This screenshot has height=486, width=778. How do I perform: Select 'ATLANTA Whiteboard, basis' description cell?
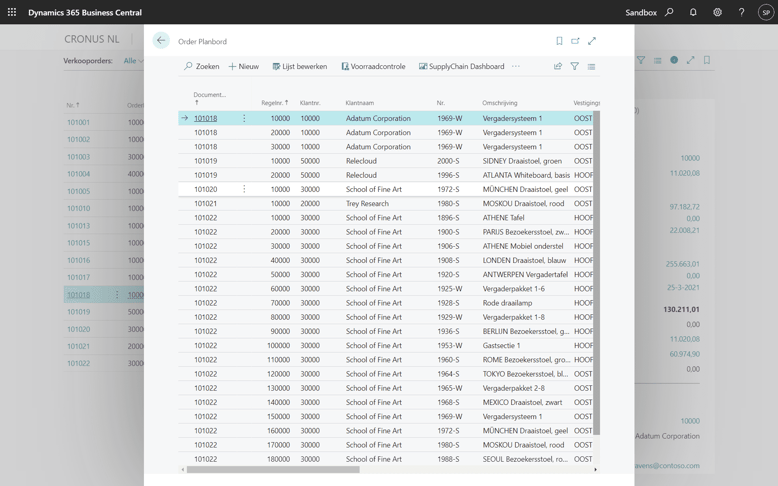click(526, 175)
